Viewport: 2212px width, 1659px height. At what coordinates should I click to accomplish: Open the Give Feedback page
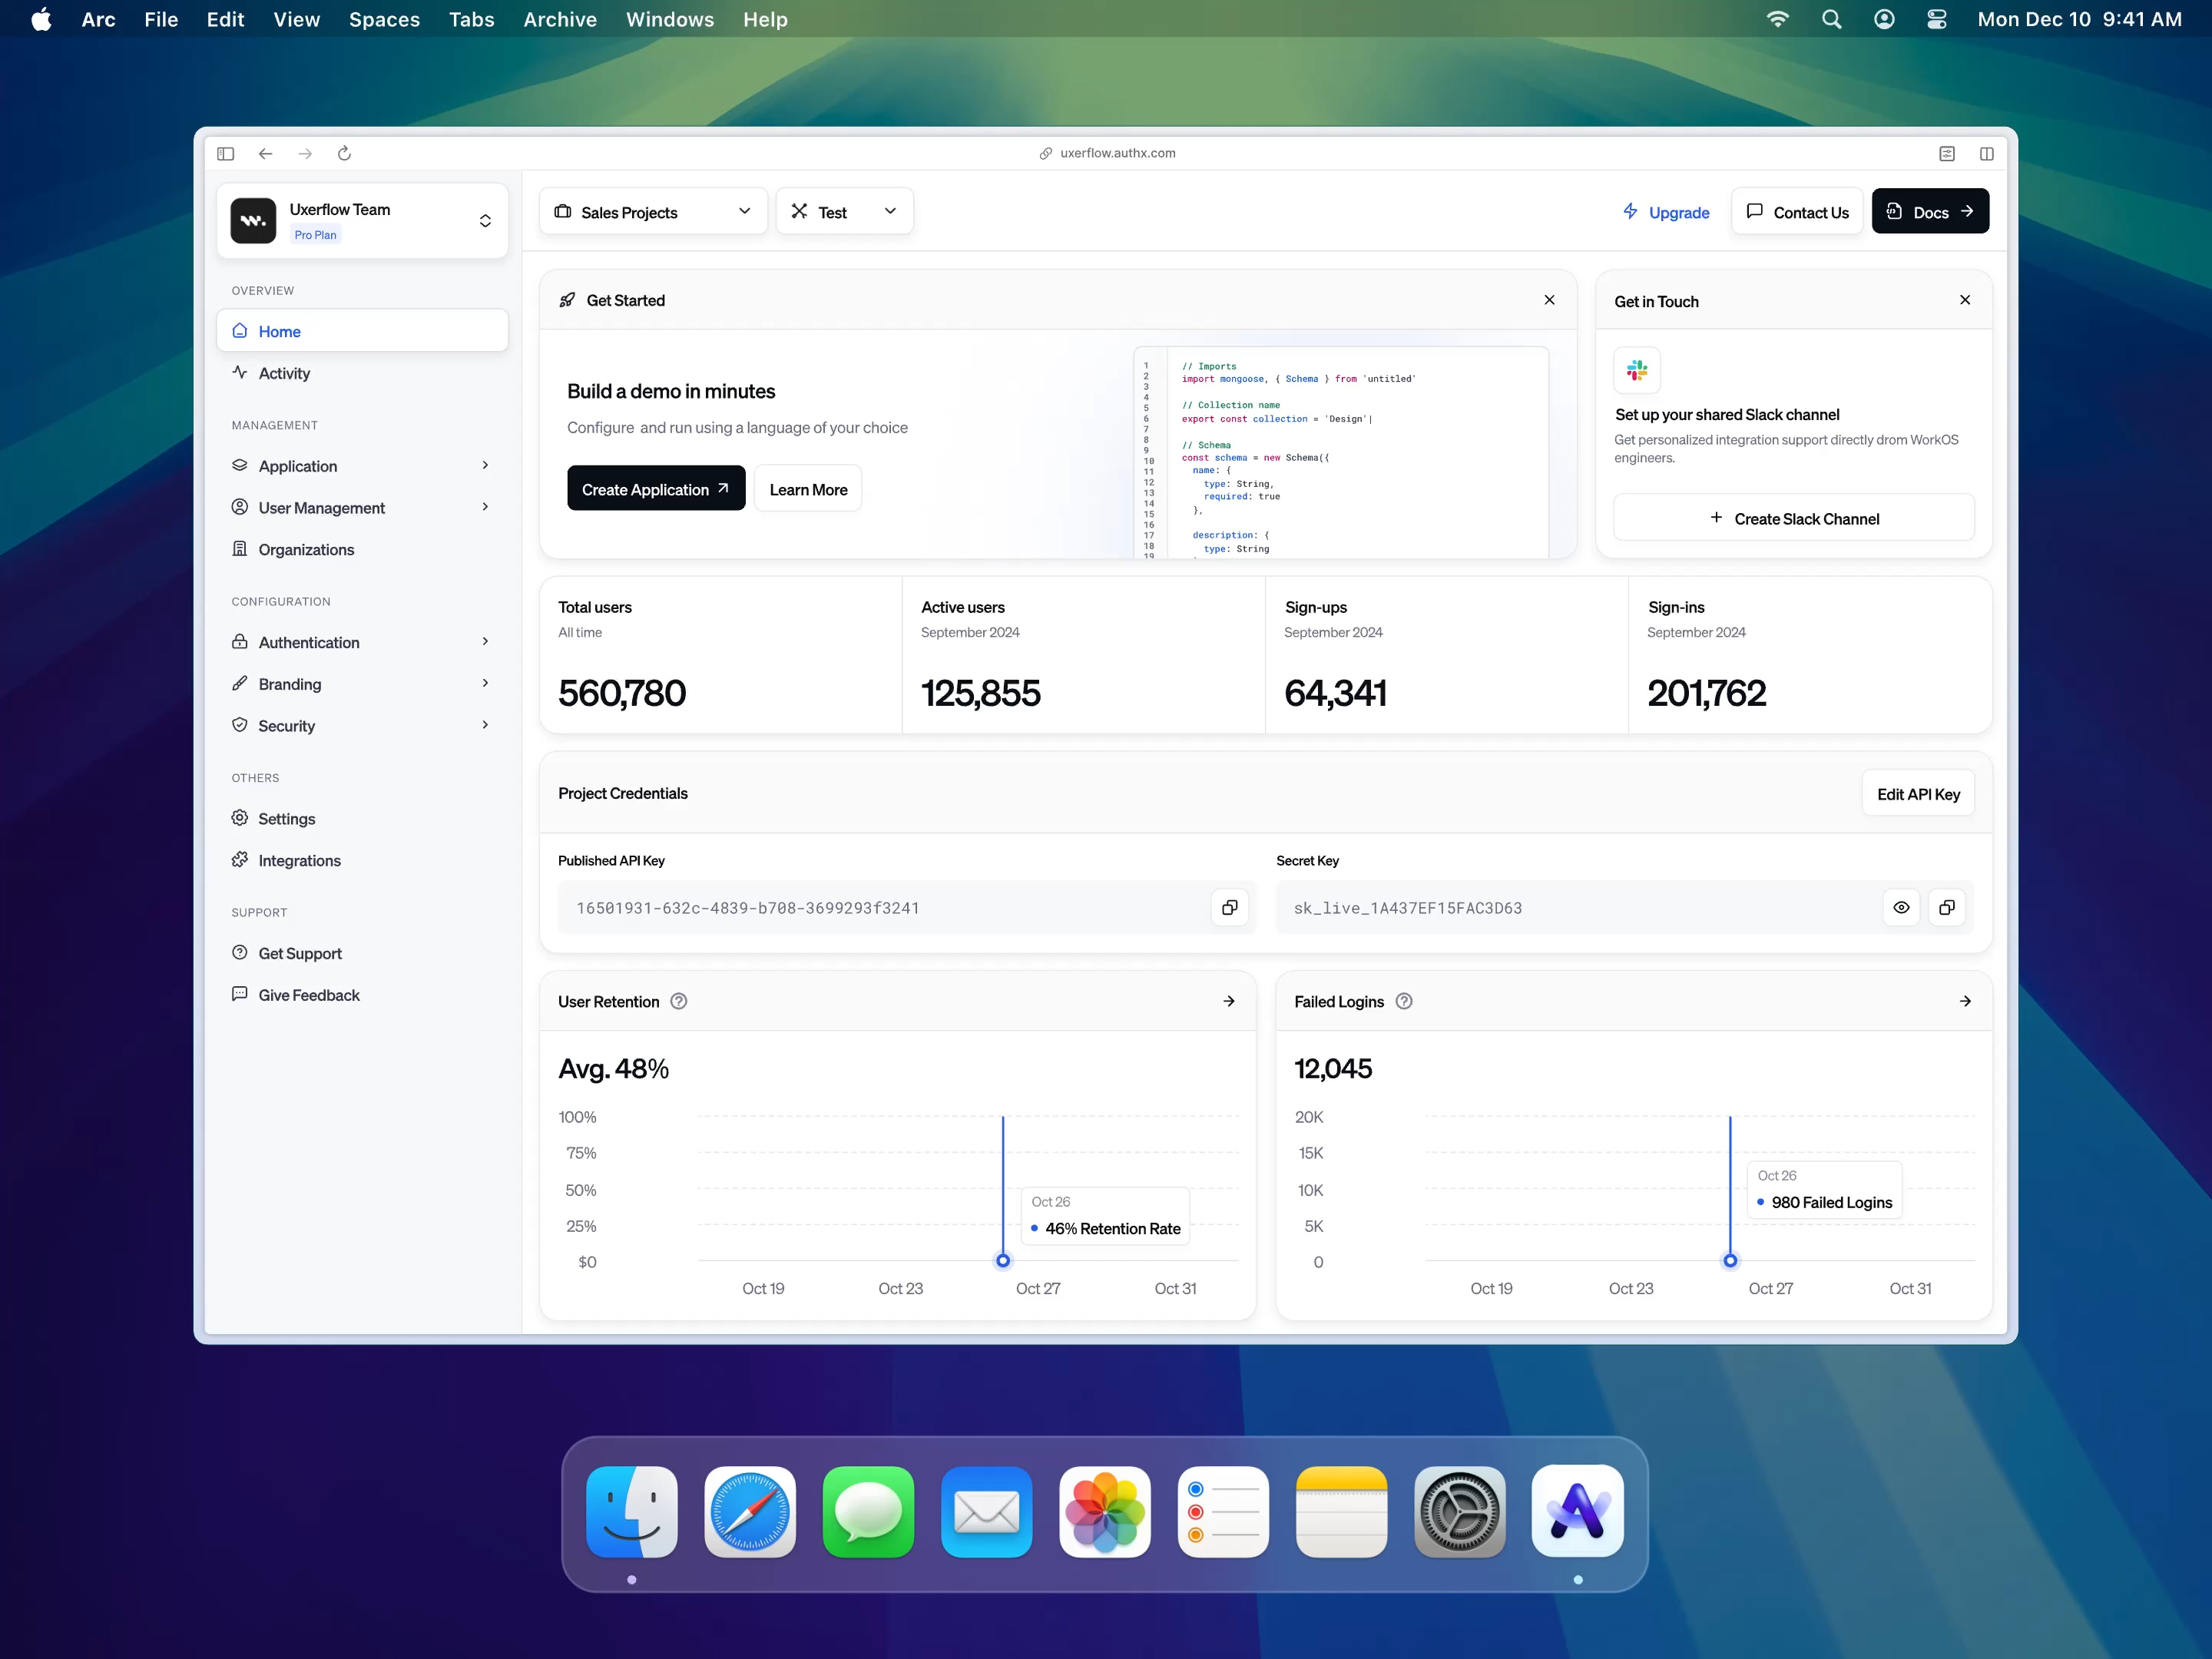tap(308, 994)
